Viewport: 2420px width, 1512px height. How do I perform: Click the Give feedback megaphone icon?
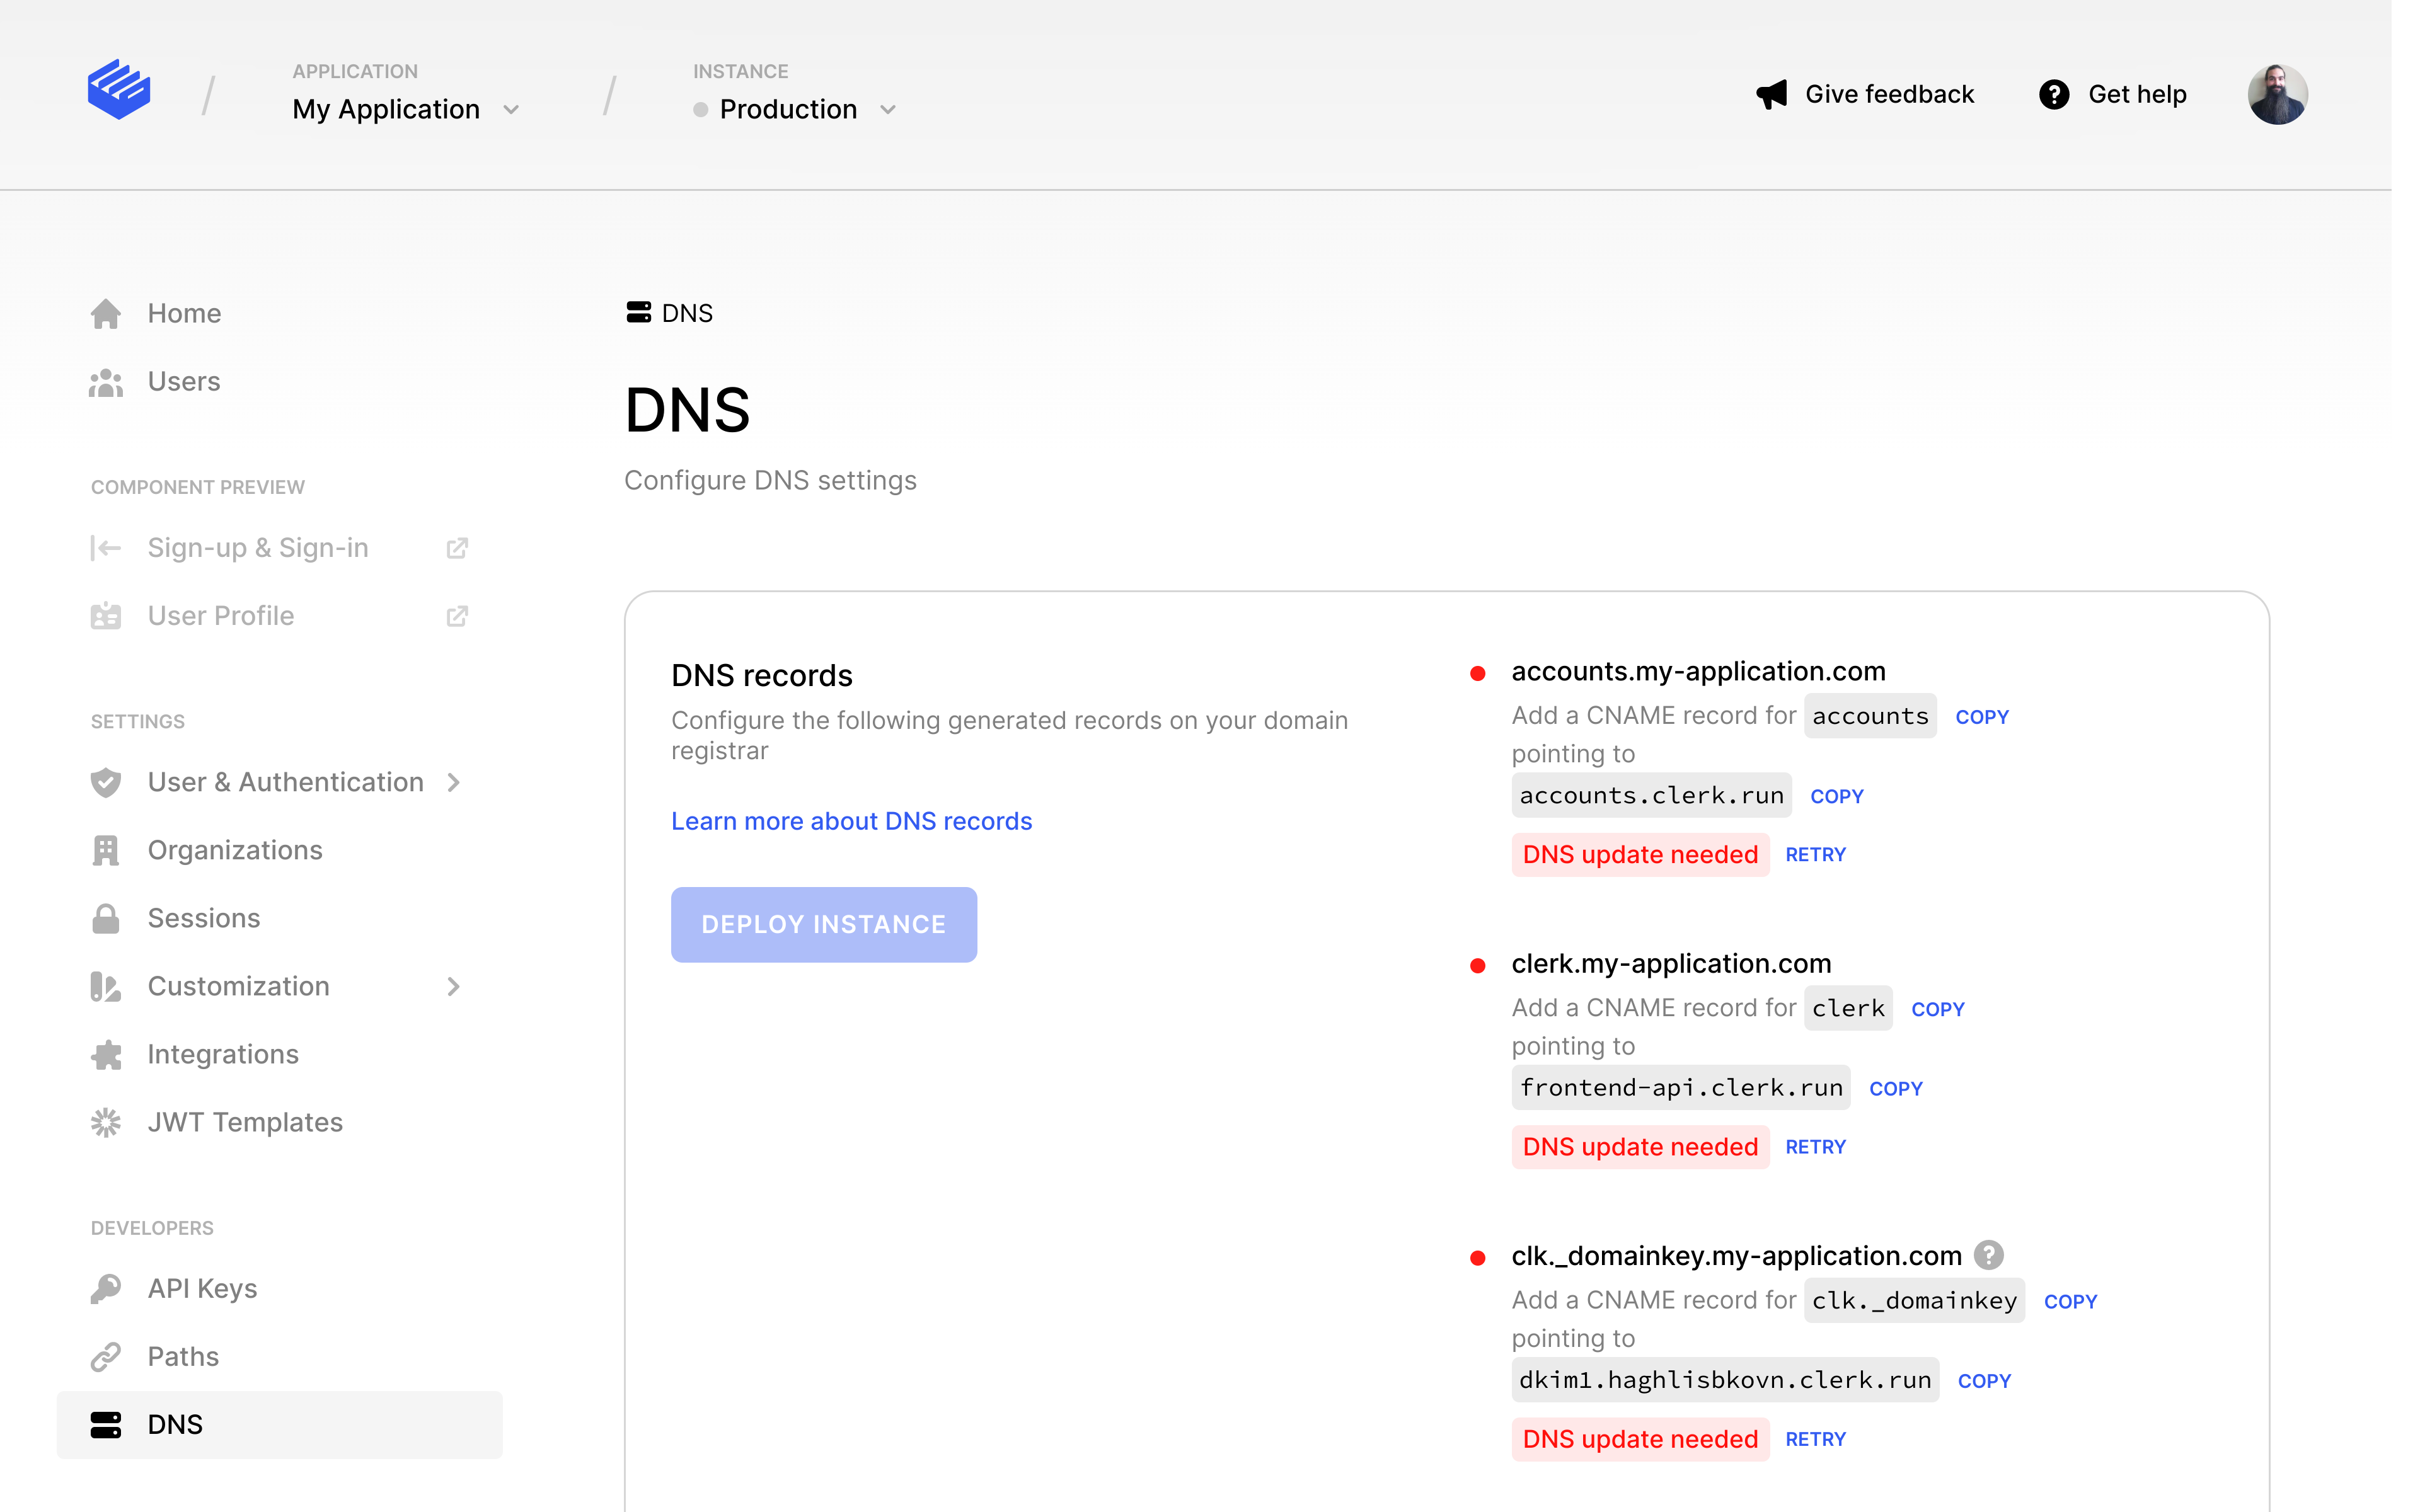(1771, 95)
